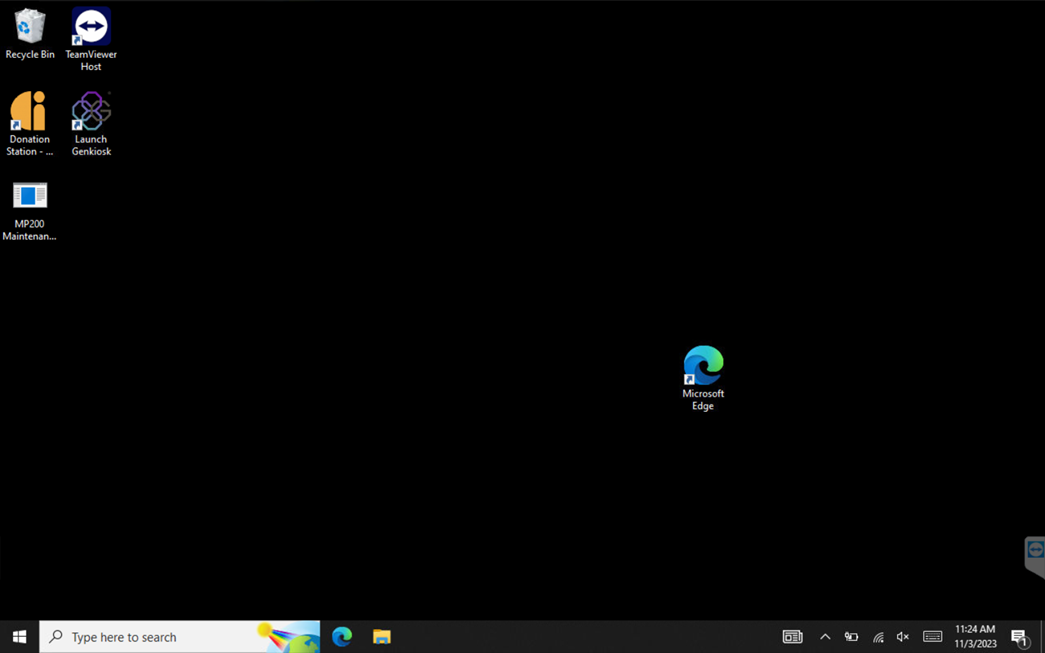Image resolution: width=1045 pixels, height=653 pixels.
Task: Click the battery power tray icon
Action: (851, 637)
